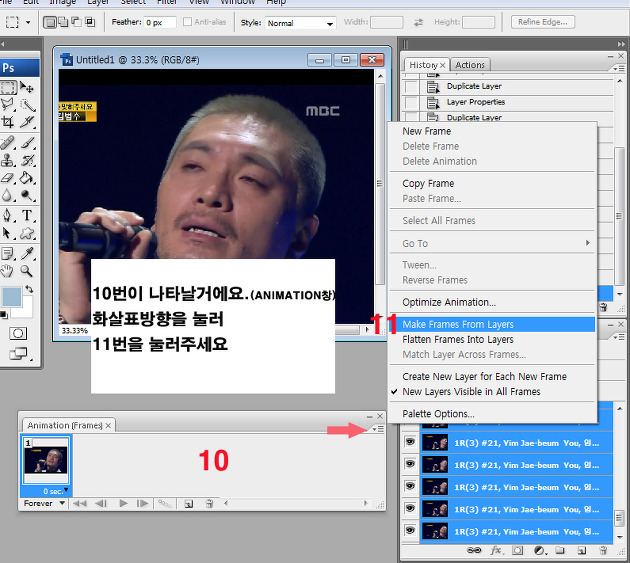Select the Polygonal Lasso tool

pos(8,104)
